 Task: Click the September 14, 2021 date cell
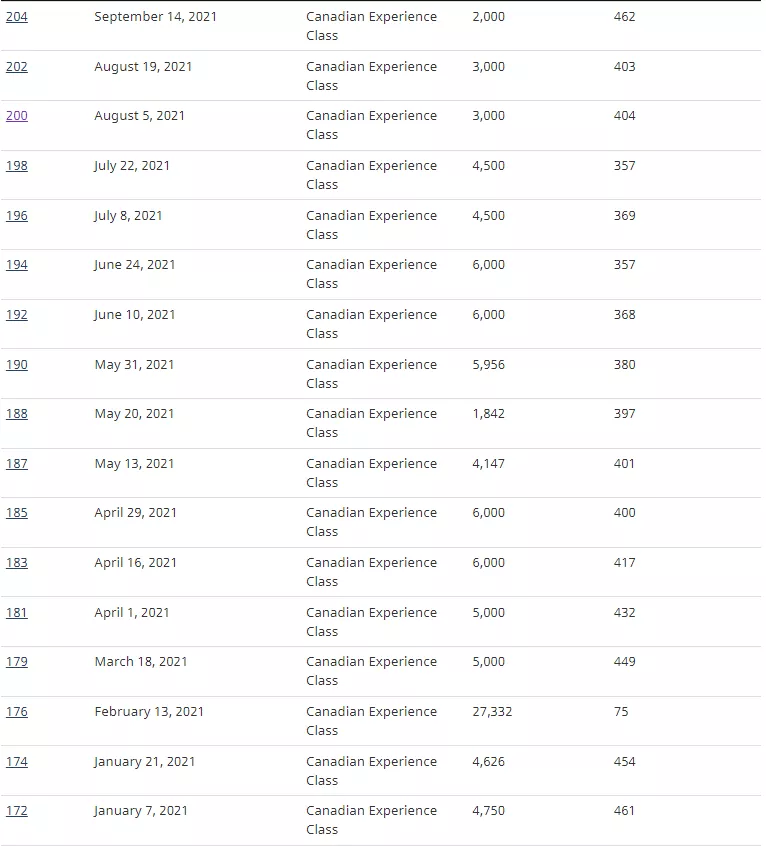pyautogui.click(x=155, y=17)
